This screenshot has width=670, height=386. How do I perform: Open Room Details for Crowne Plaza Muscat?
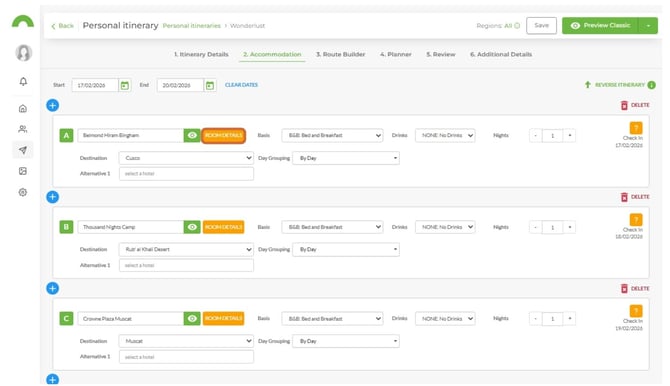tap(223, 318)
